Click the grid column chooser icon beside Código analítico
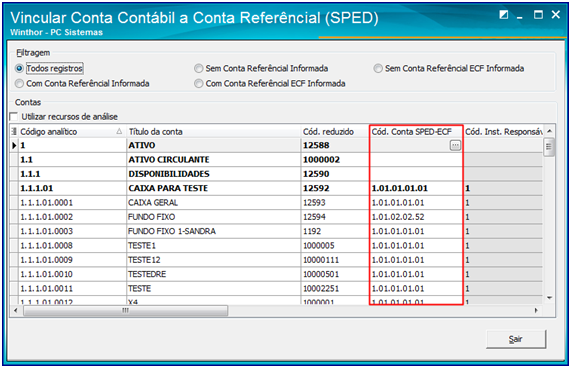The image size is (571, 368). click(x=14, y=131)
